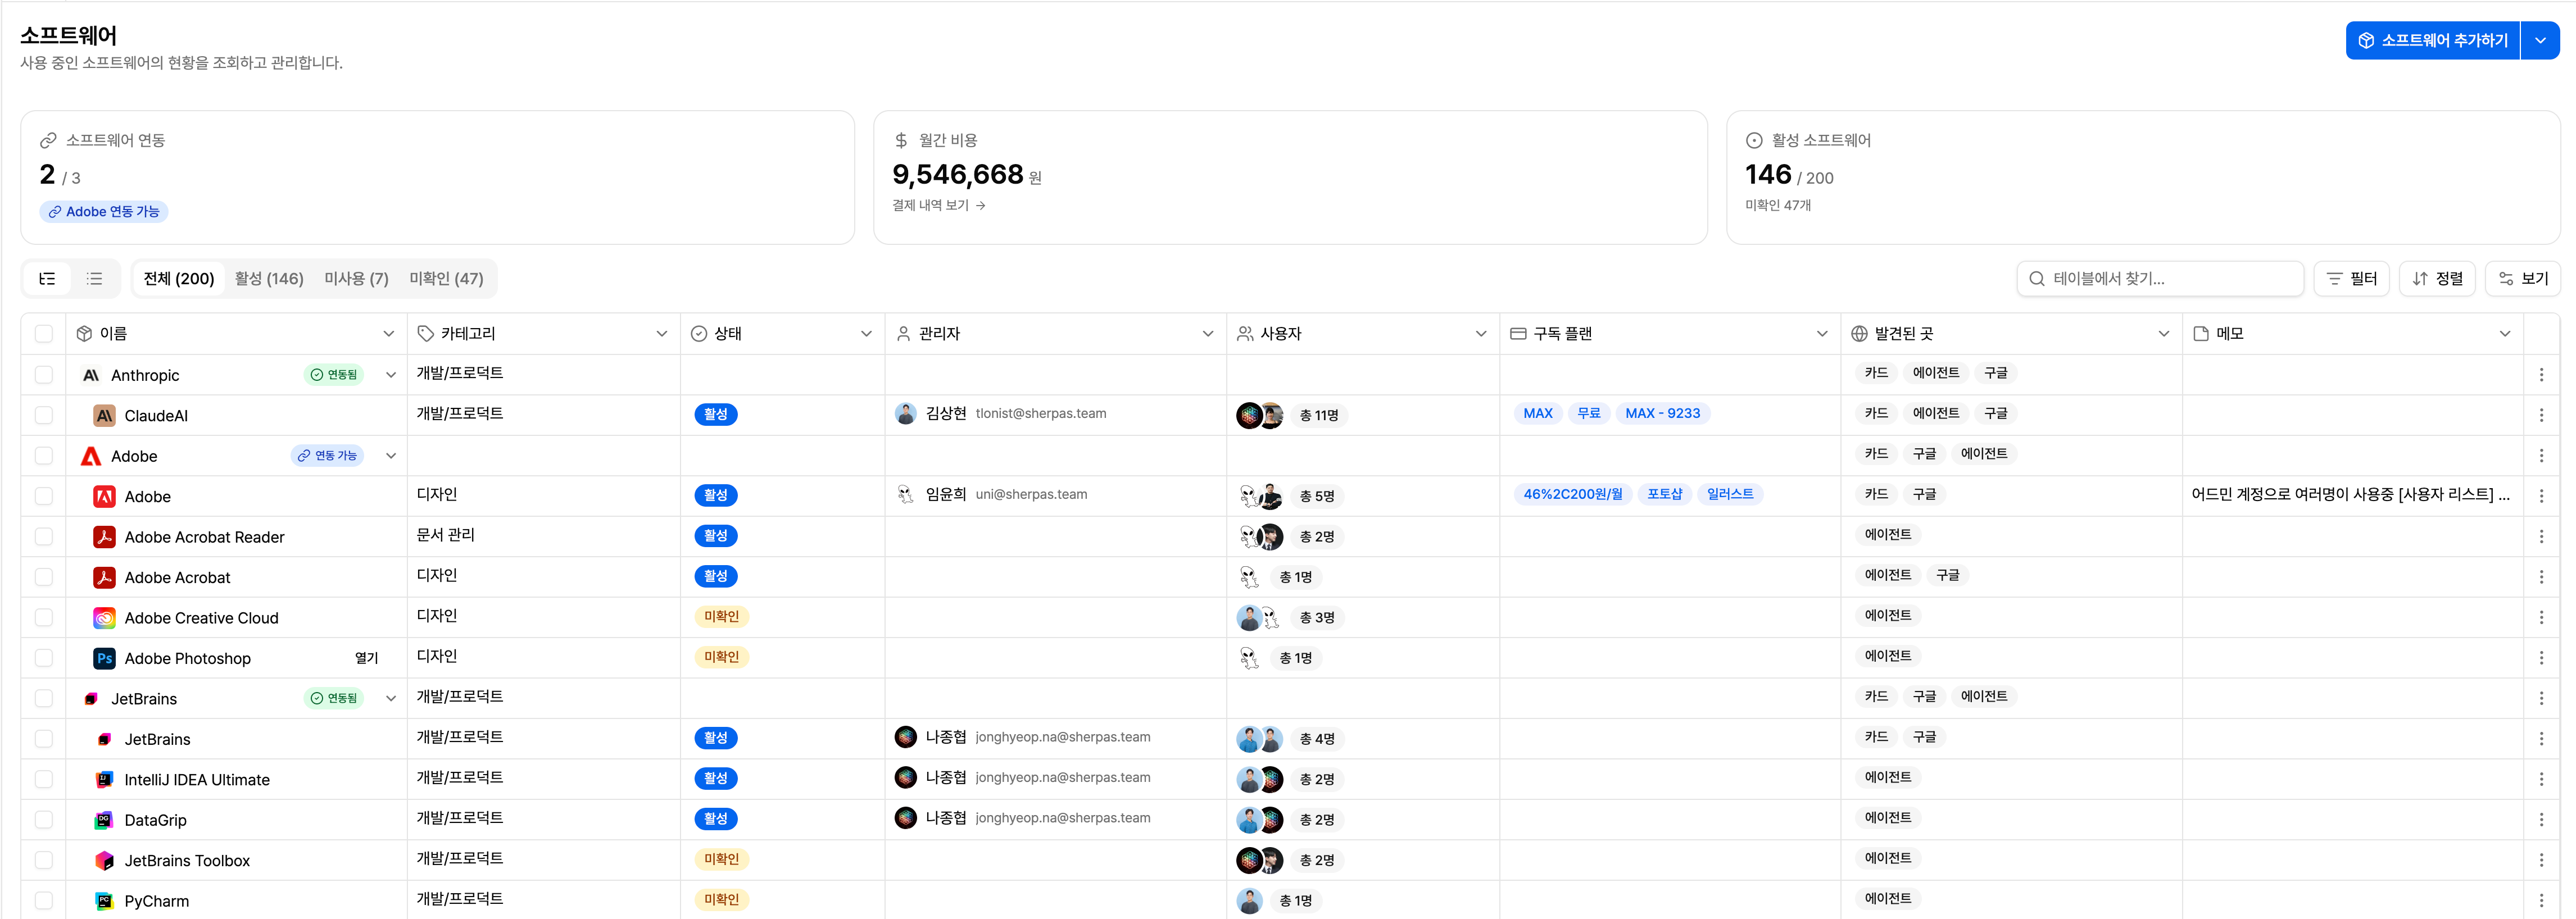Toggle the select-all checkbox in the table header

point(44,334)
